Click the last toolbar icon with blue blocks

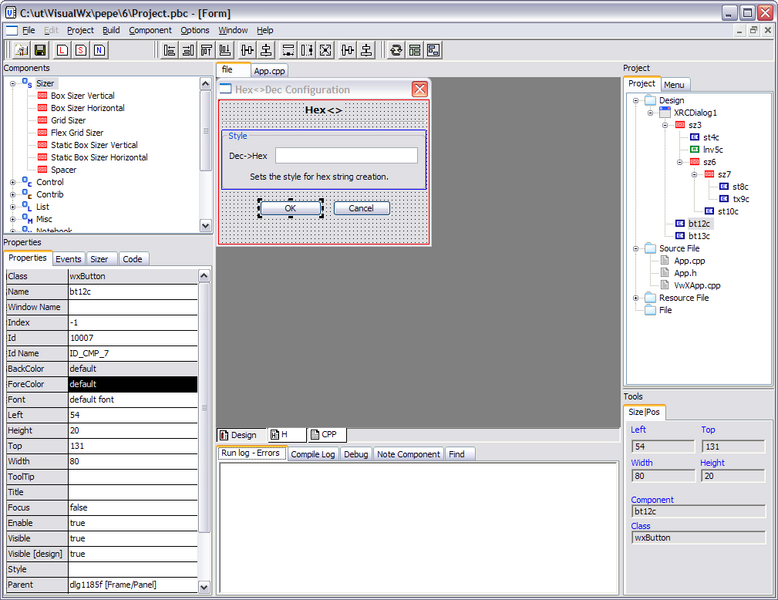pos(434,50)
